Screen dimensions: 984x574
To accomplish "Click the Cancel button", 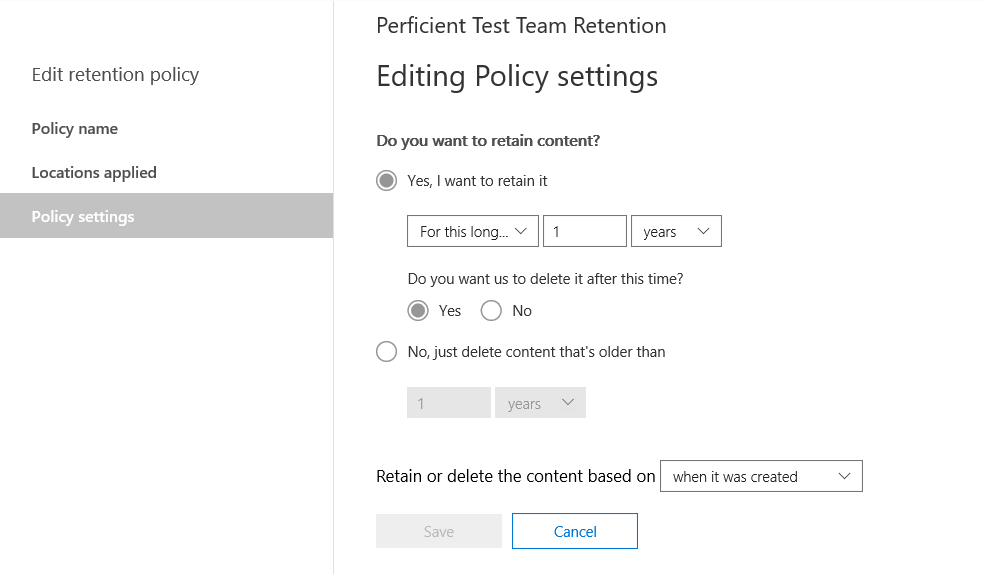I will pos(575,531).
